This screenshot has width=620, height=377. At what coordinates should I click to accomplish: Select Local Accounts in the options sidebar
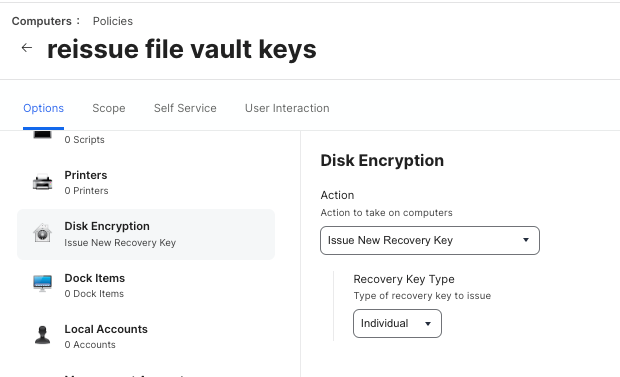146,337
